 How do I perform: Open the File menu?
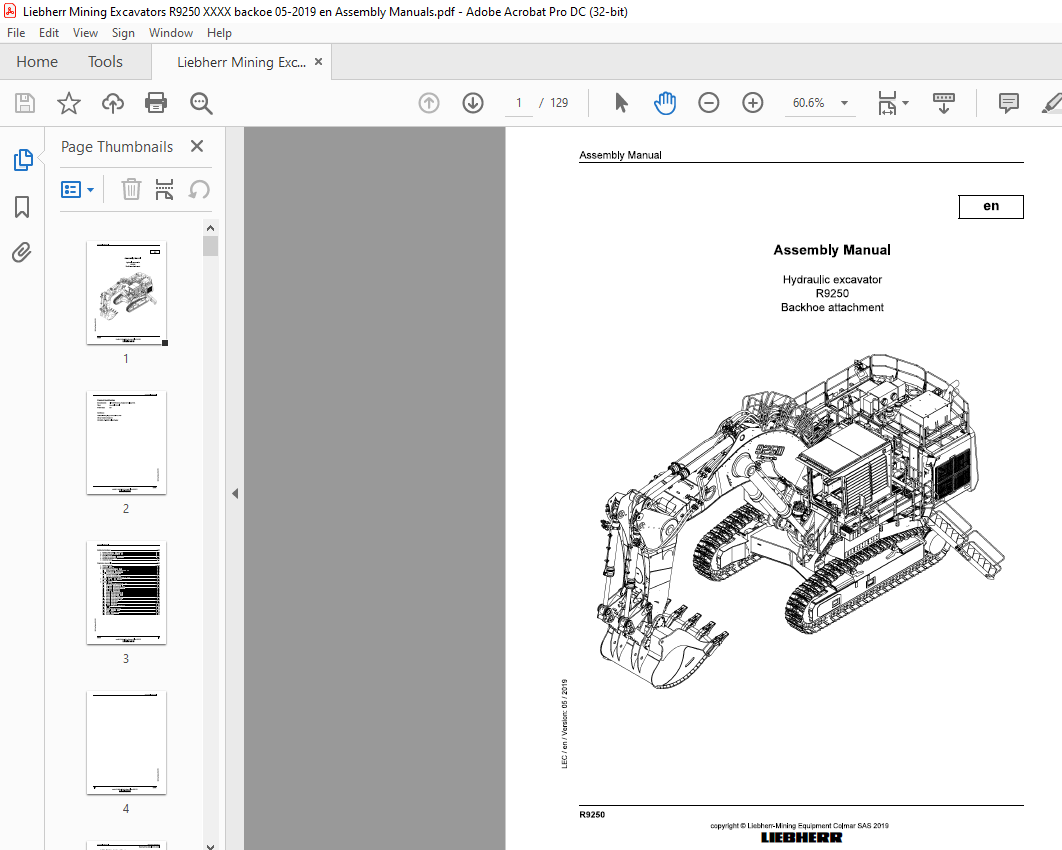tap(16, 33)
